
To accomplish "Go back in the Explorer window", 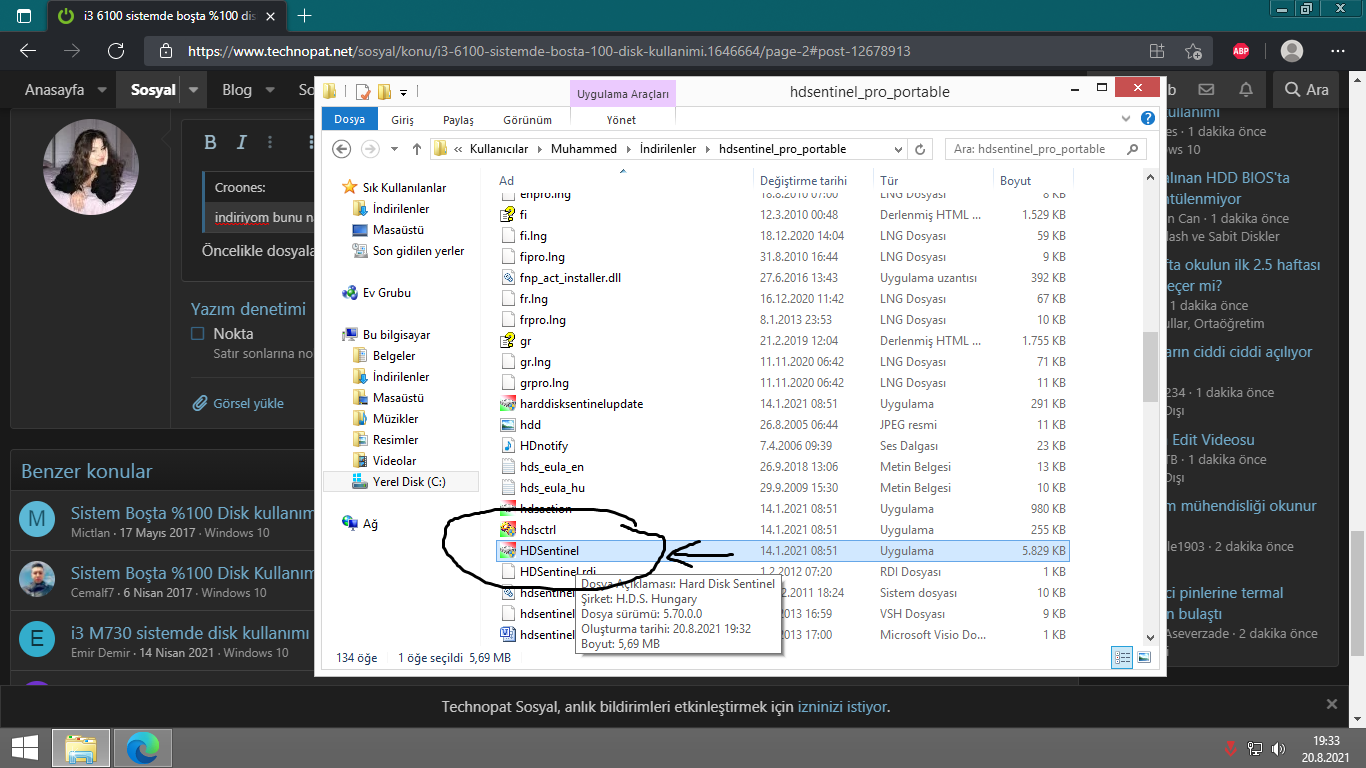I will (x=342, y=149).
